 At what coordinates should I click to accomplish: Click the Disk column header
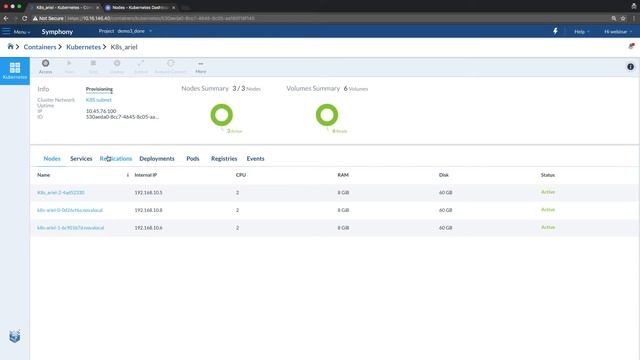444,175
